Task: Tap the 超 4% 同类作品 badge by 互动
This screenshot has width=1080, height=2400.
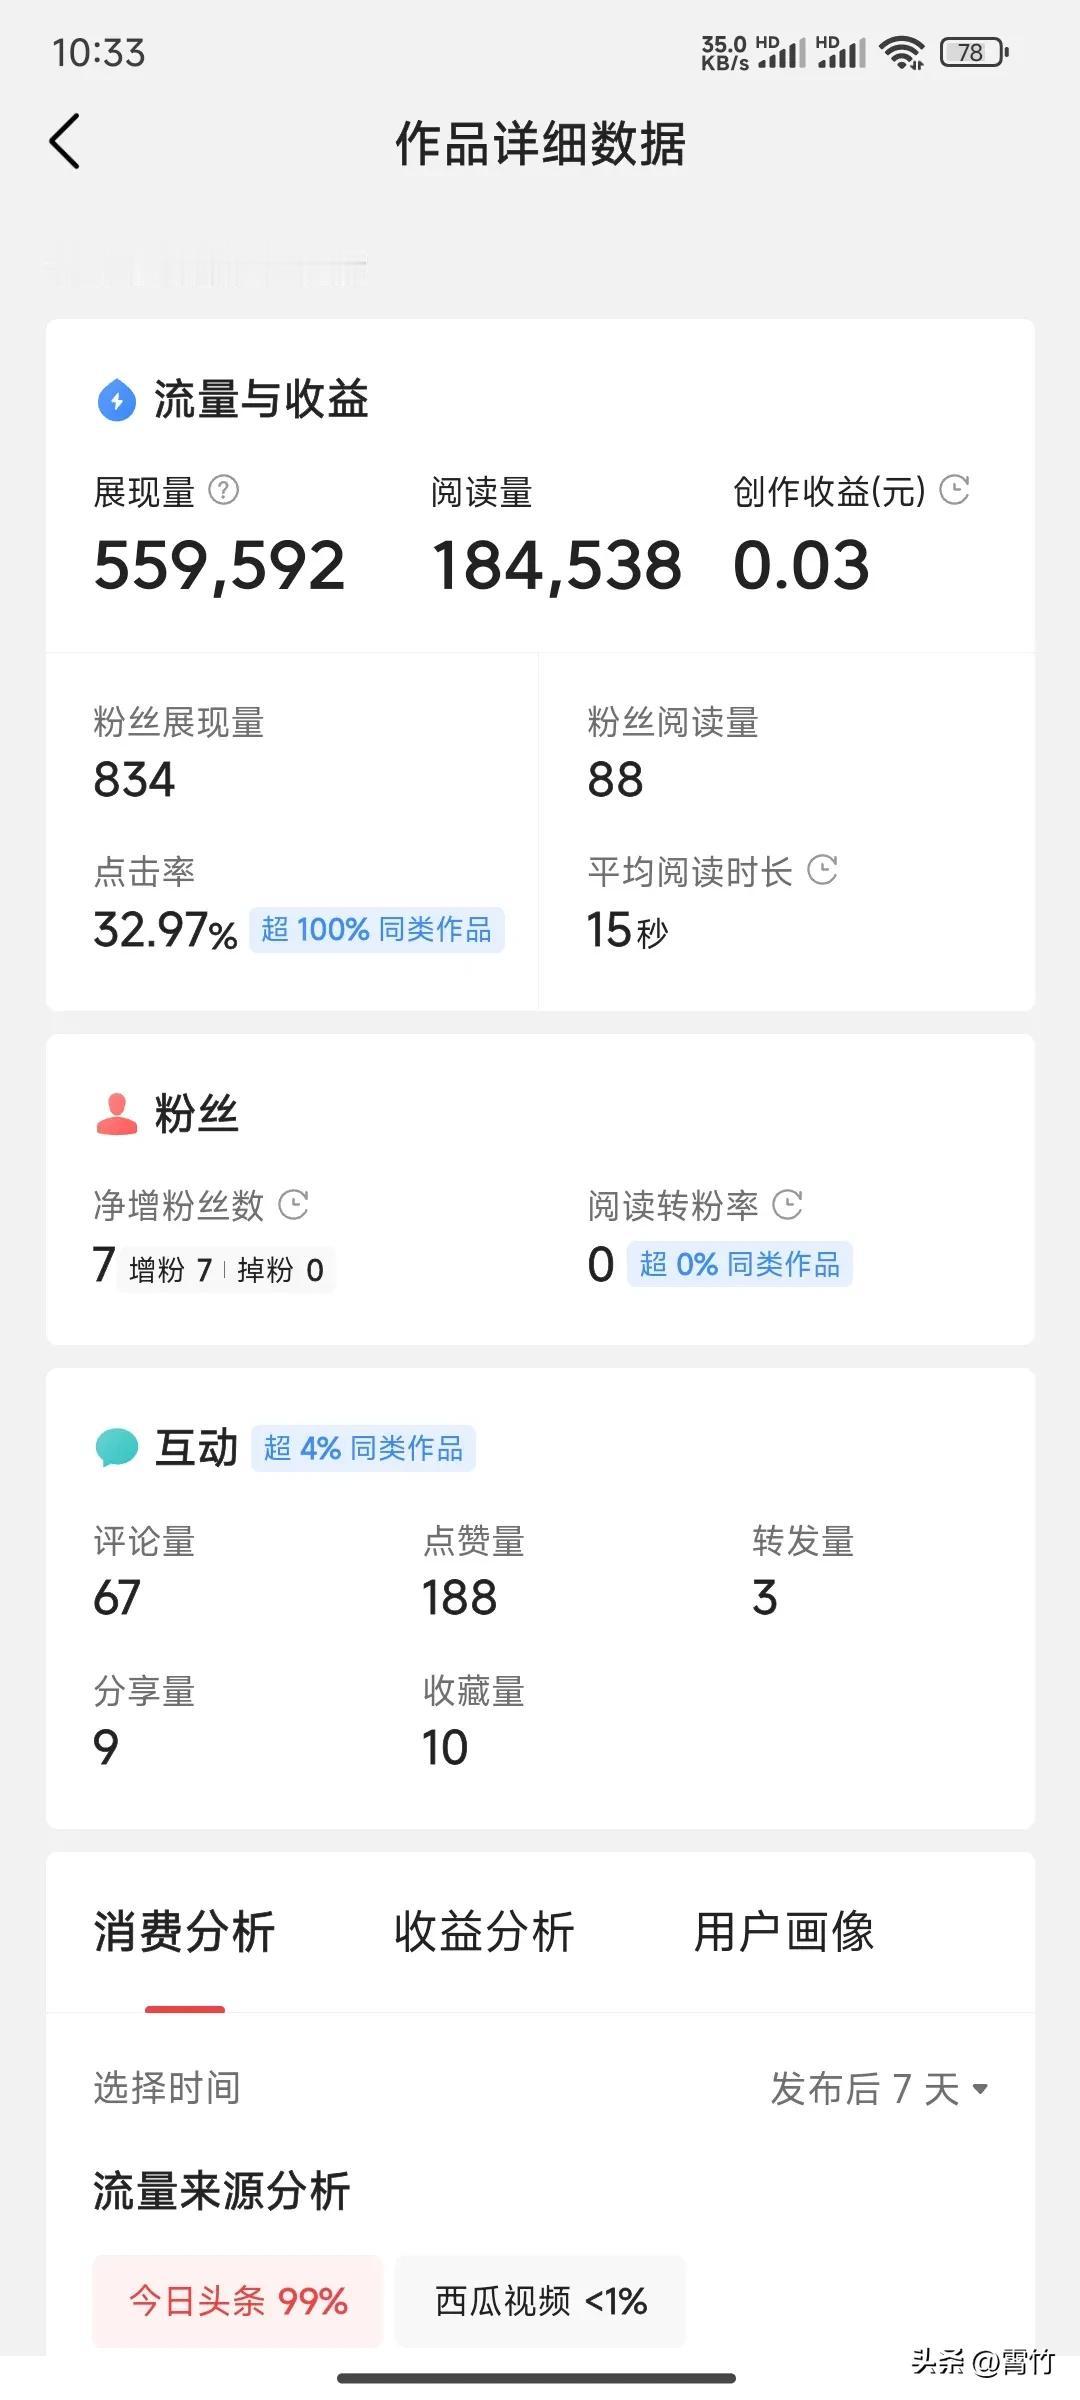Action: (363, 1448)
